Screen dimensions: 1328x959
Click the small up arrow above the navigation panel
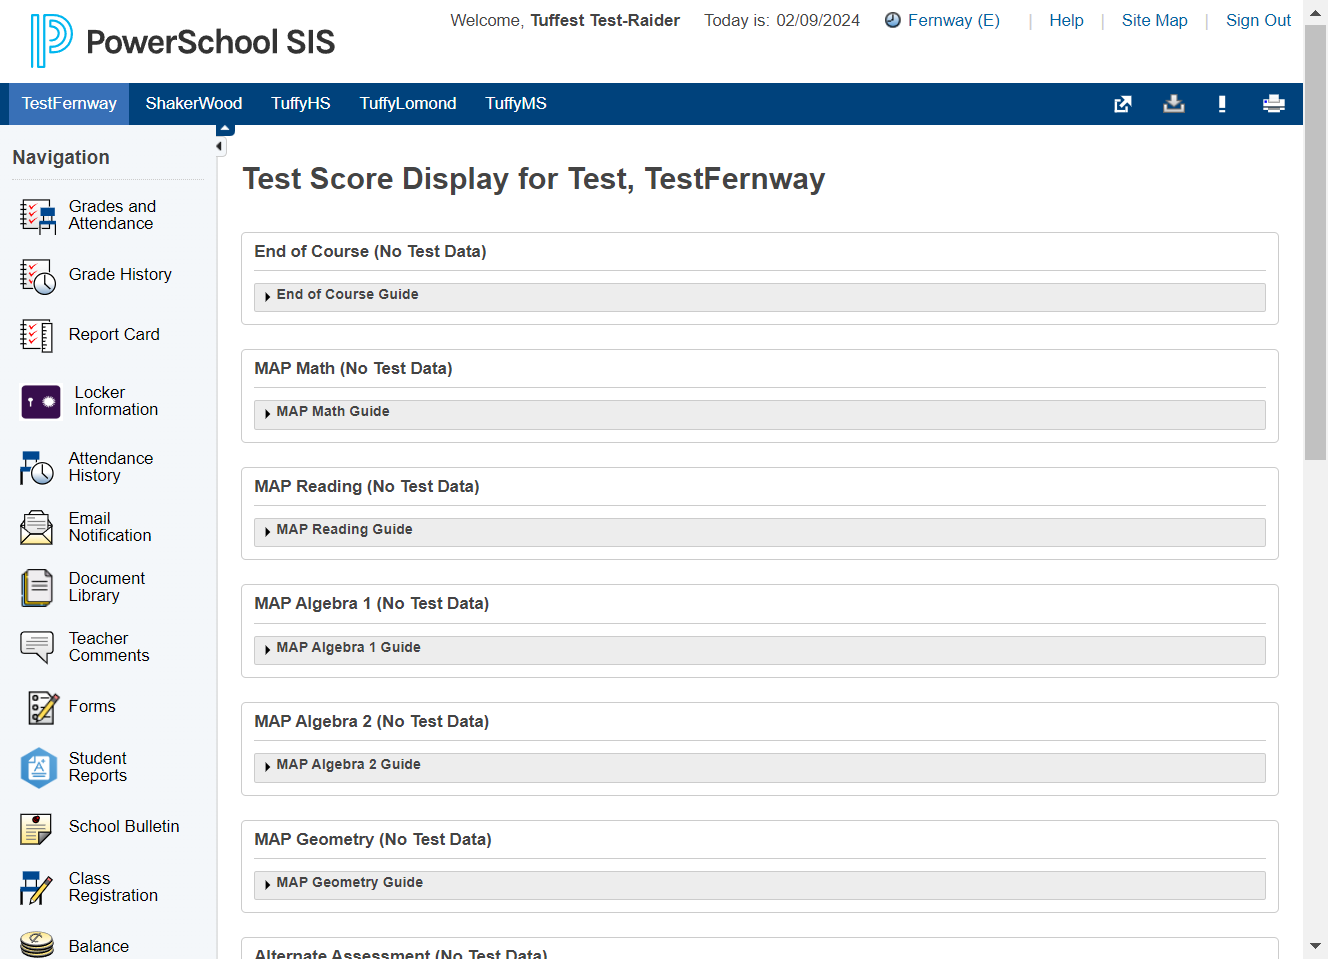click(x=225, y=129)
